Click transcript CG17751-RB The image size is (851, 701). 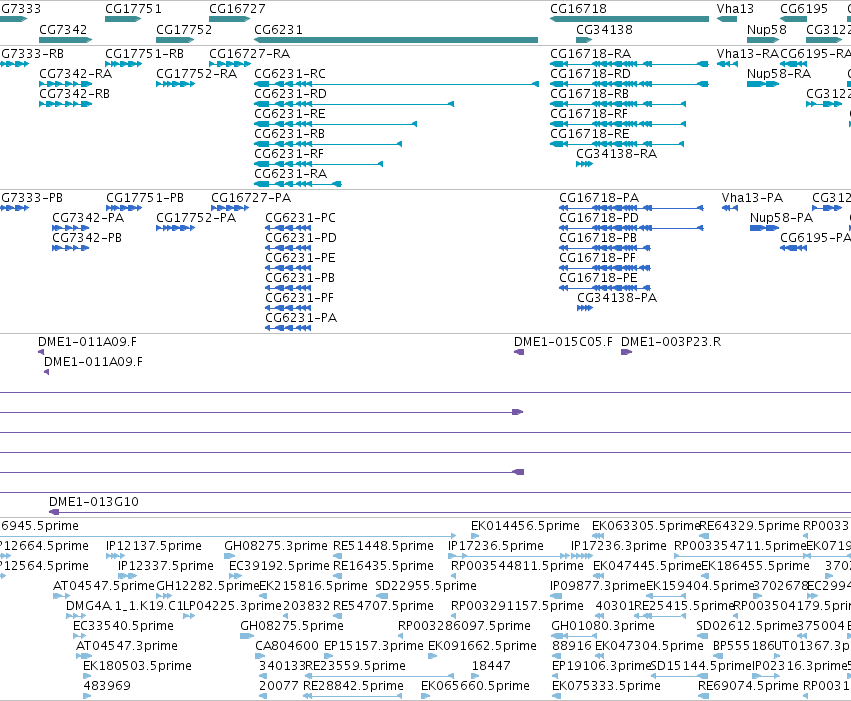144,54
